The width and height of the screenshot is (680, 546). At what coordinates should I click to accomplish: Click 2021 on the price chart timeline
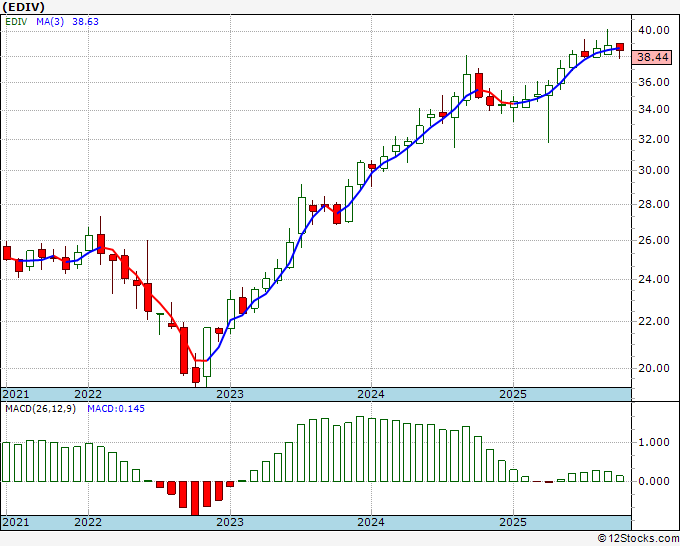click(16, 394)
